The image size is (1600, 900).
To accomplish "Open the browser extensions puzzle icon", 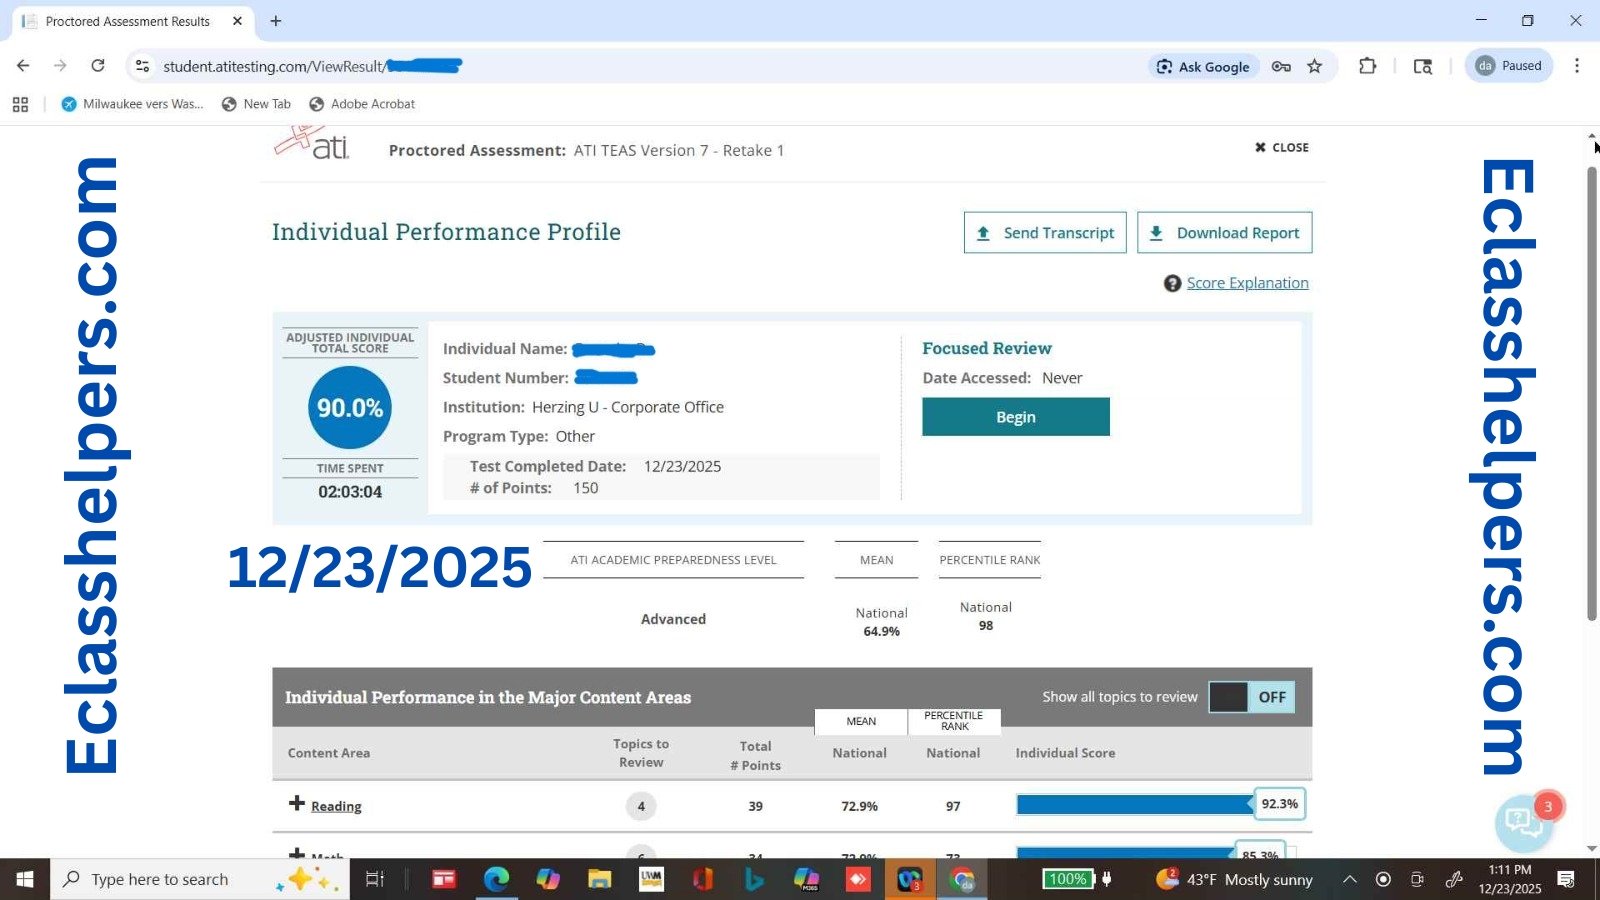I will 1367,66.
